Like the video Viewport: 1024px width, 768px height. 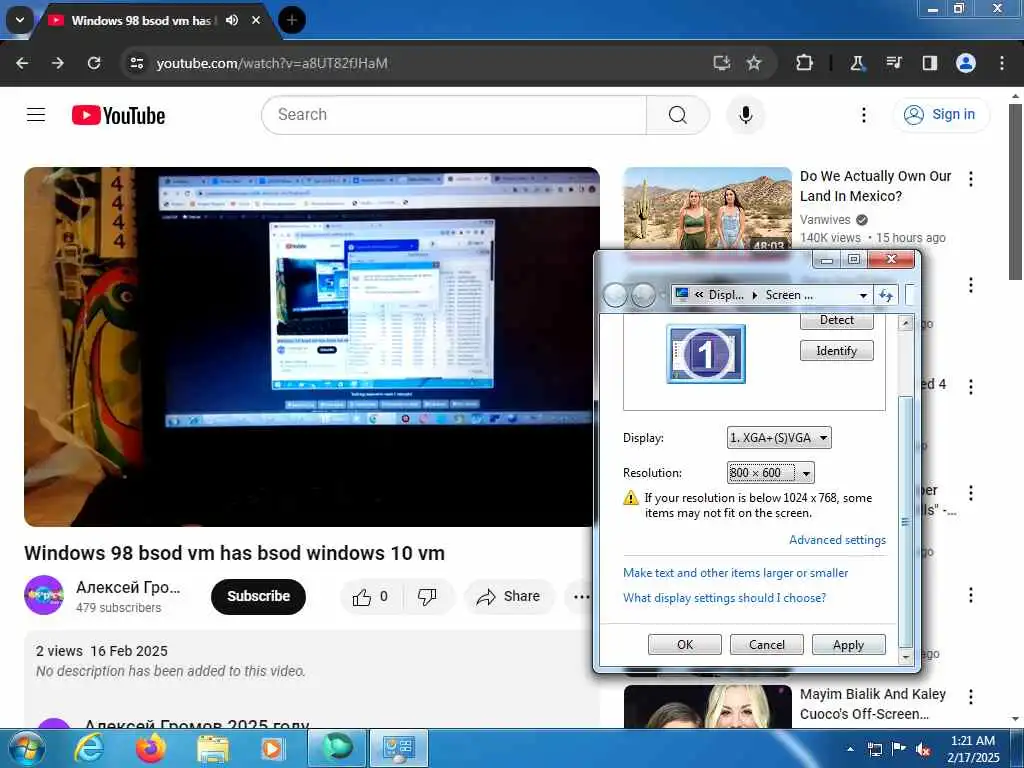click(x=371, y=596)
